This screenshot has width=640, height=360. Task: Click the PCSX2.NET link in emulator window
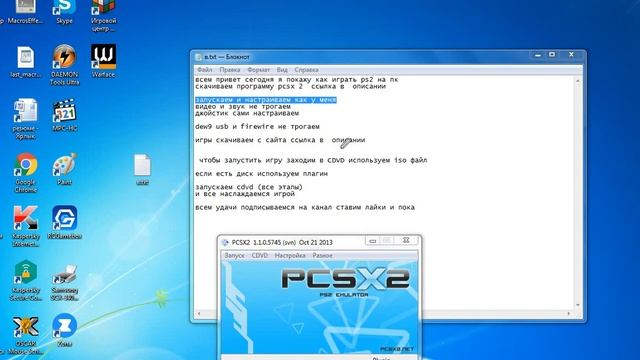pyautogui.click(x=397, y=349)
